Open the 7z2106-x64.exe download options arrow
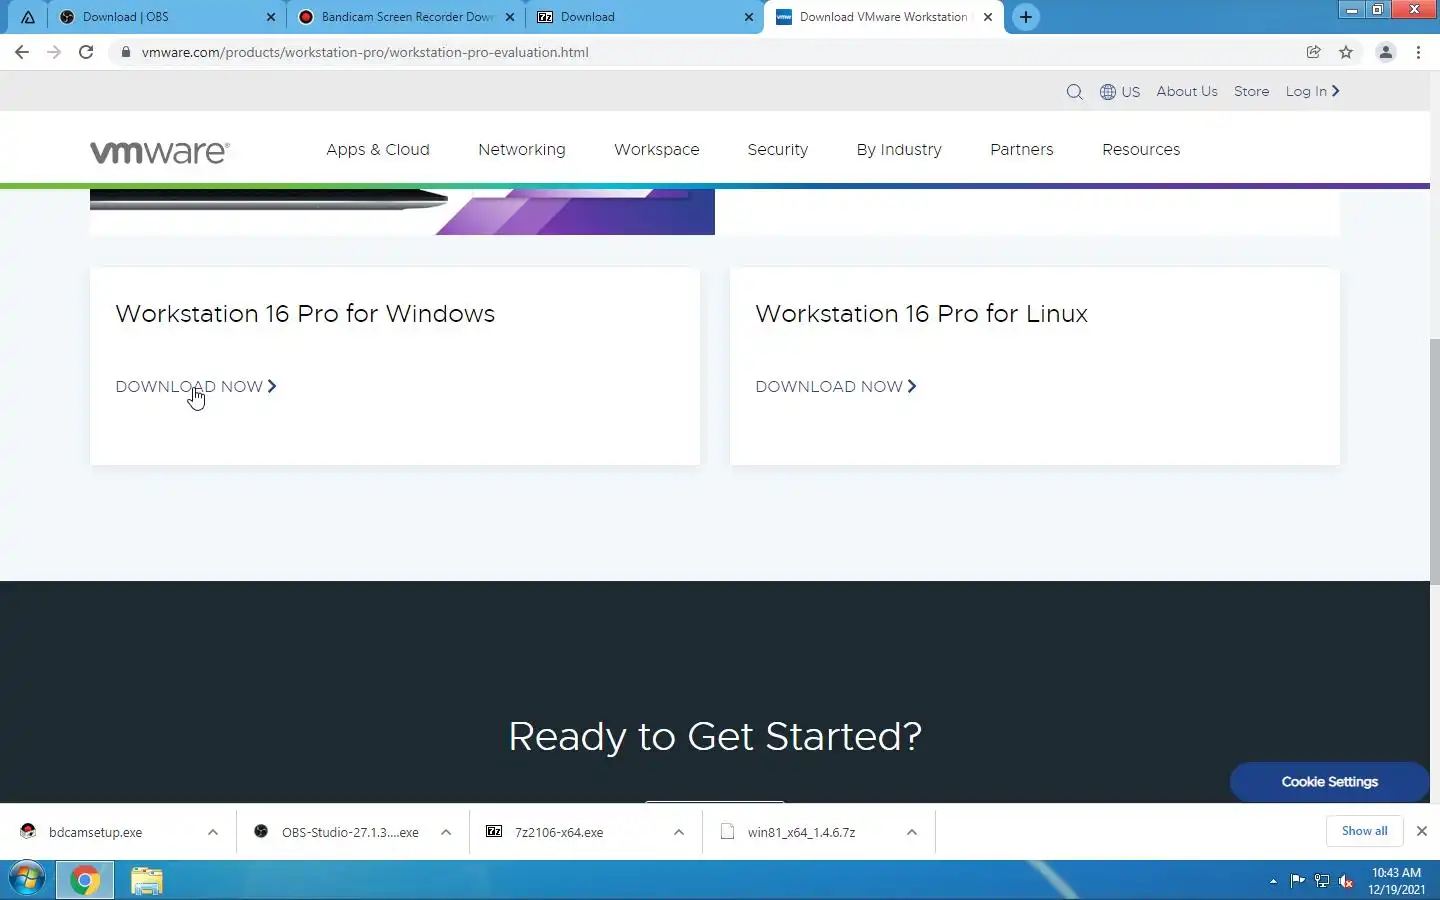Screen dimensions: 1440x900 (679, 832)
